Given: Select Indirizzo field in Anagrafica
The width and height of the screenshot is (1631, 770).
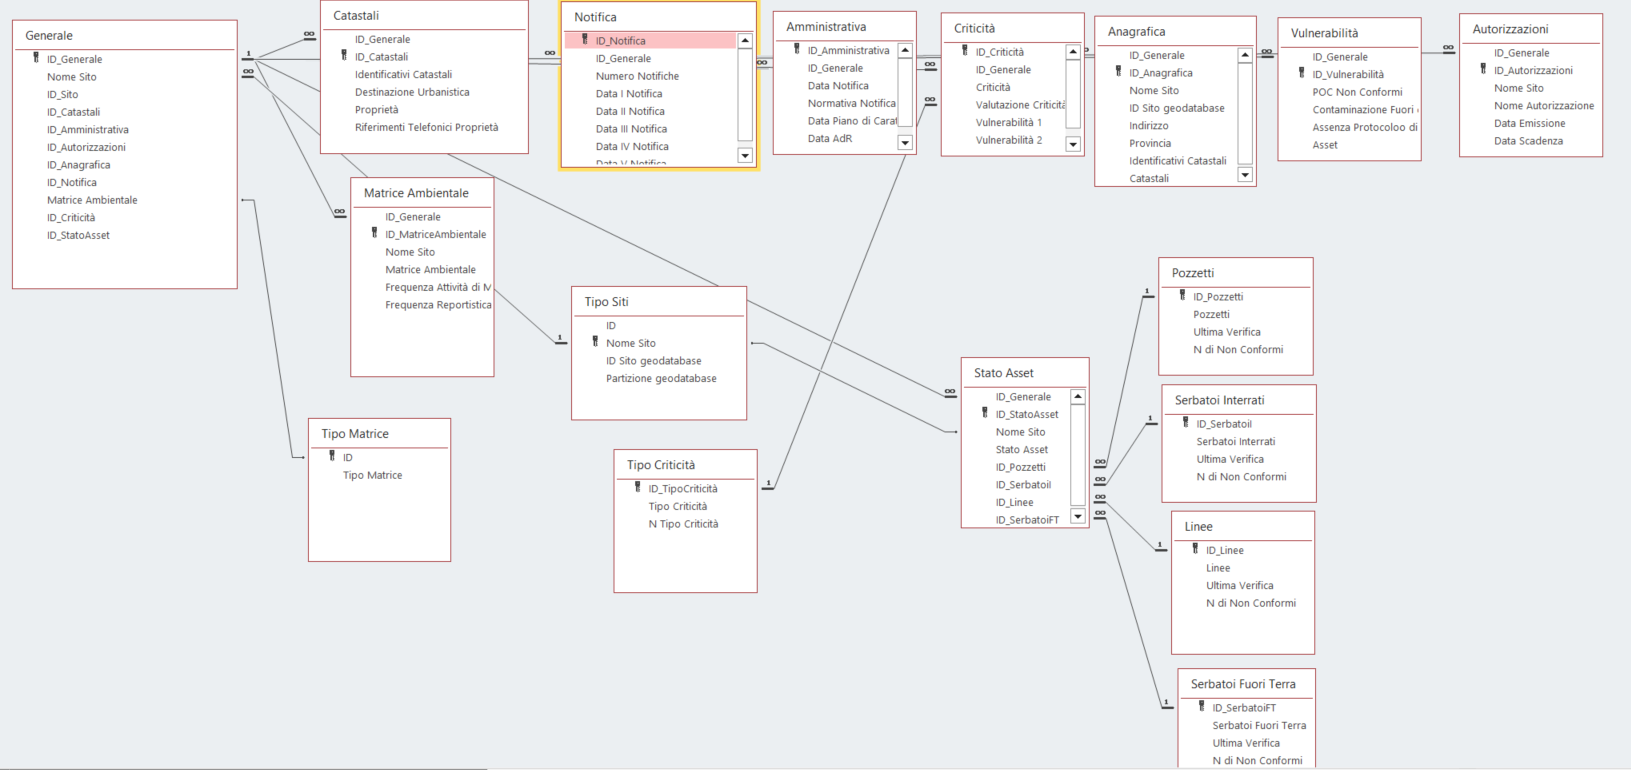Looking at the screenshot, I should [x=1148, y=126].
